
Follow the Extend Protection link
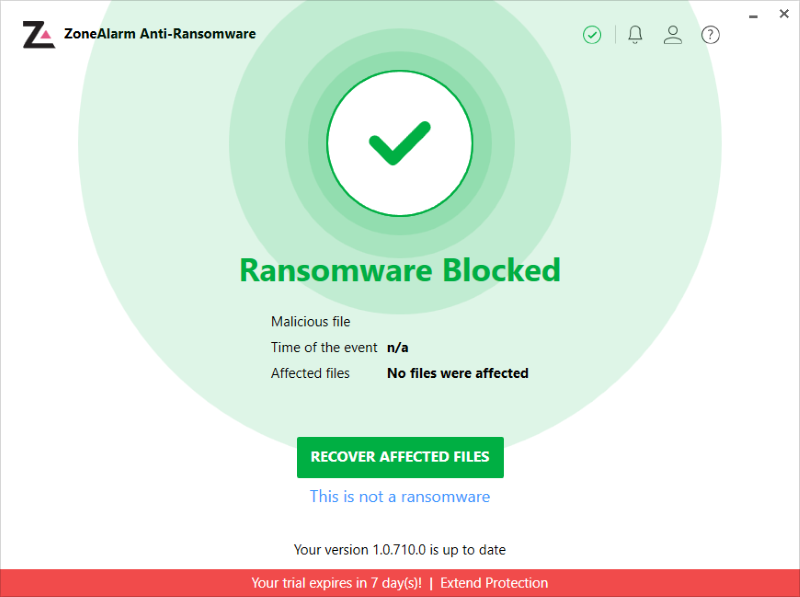point(494,583)
